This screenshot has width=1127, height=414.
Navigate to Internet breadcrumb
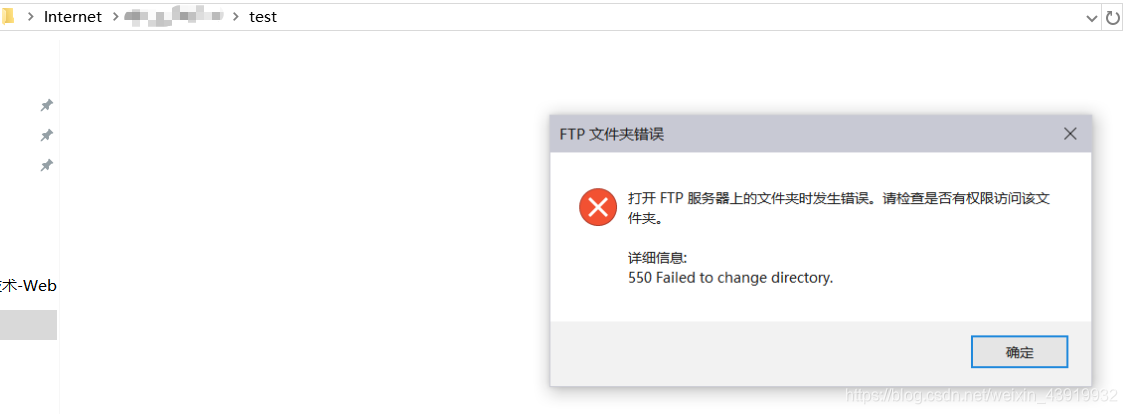point(73,17)
